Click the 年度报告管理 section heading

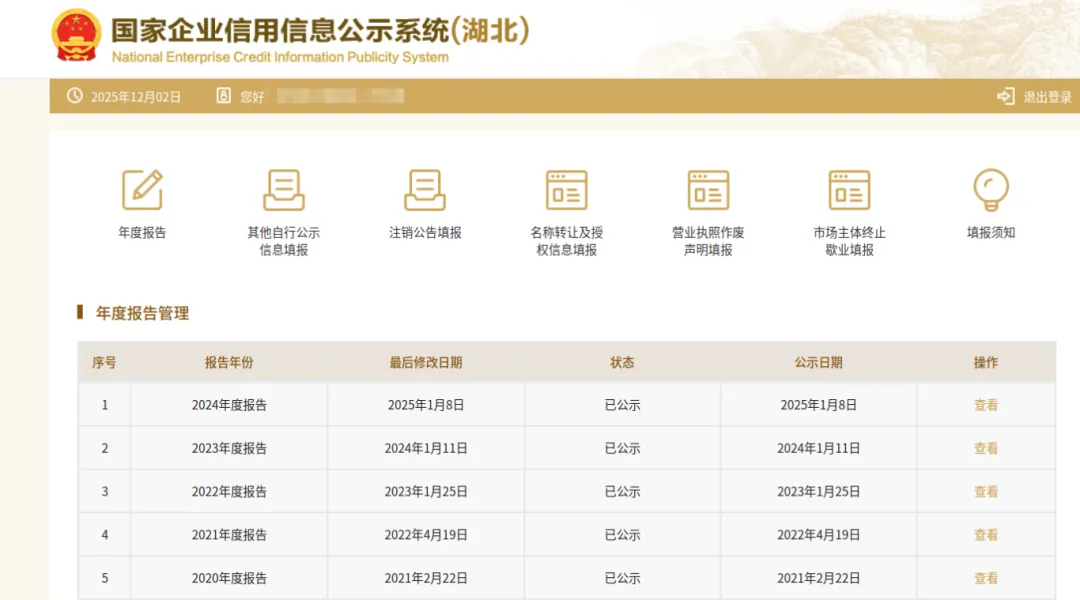click(x=142, y=313)
